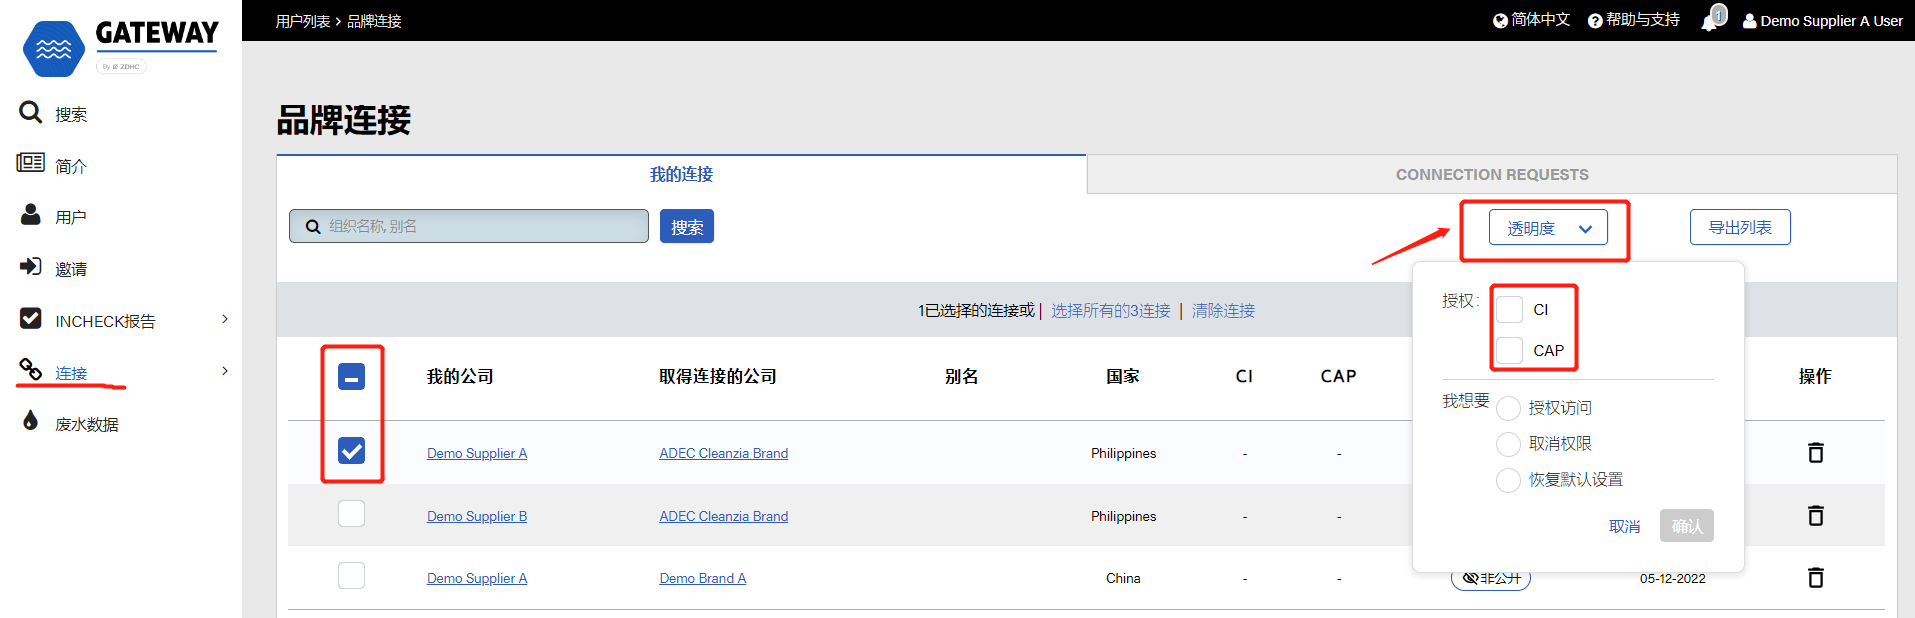Click the Gateway logo
The width and height of the screenshot is (1915, 618).
[121, 48]
